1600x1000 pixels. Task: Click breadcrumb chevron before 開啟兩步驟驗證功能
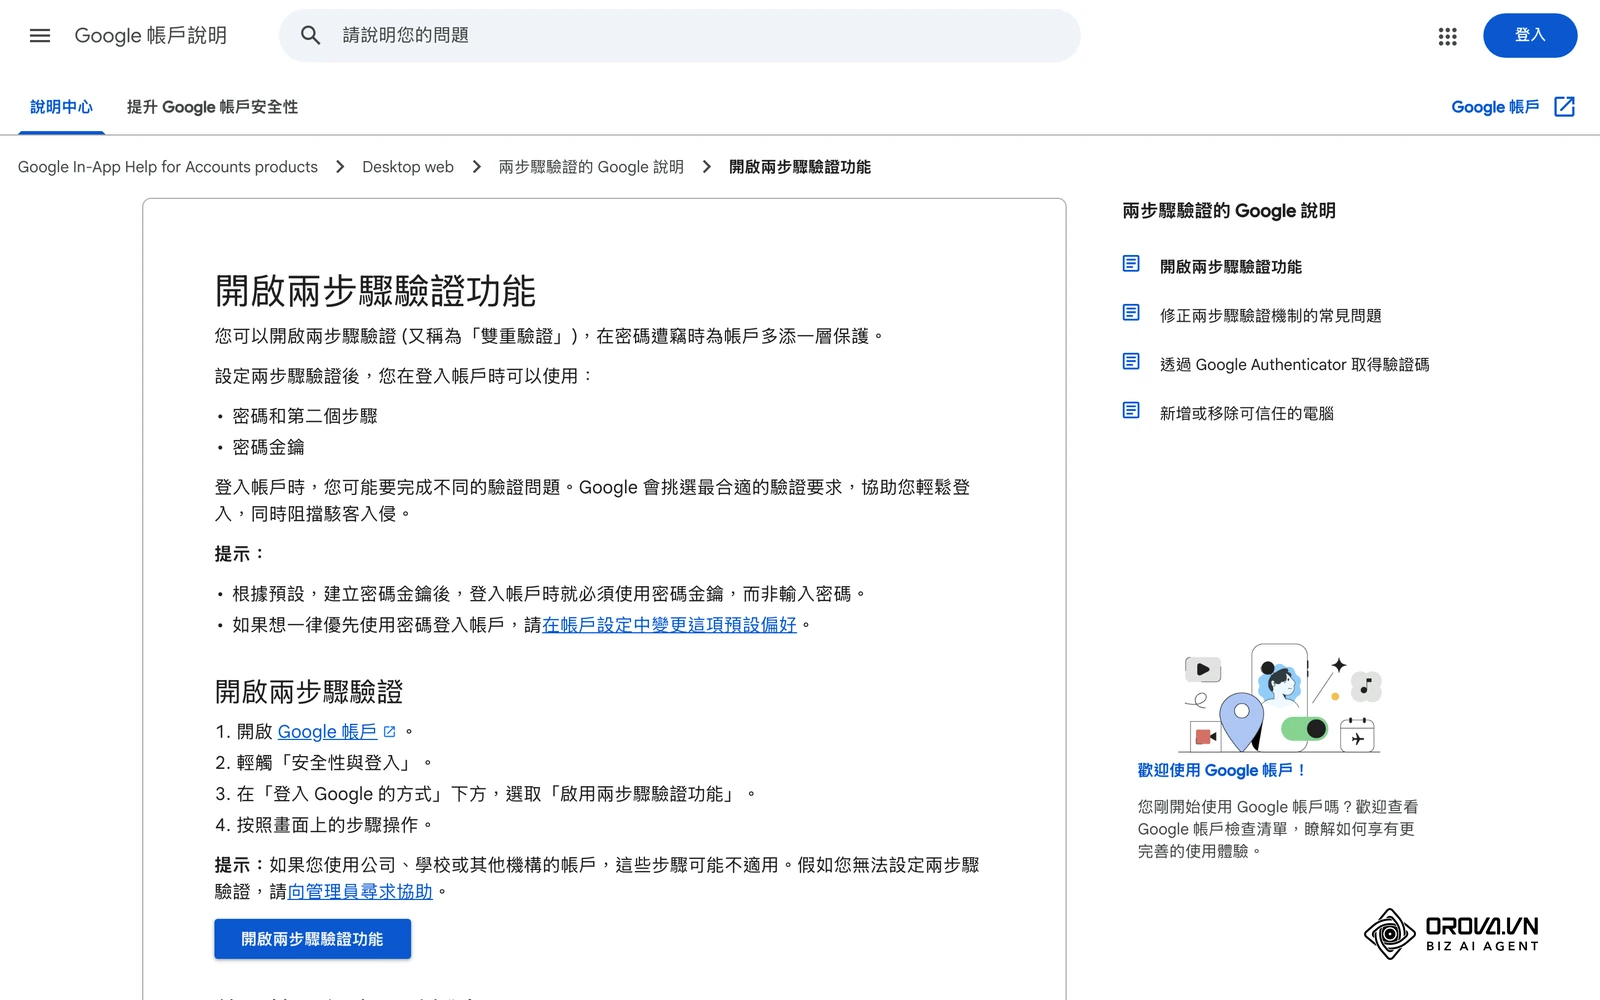pyautogui.click(x=706, y=167)
